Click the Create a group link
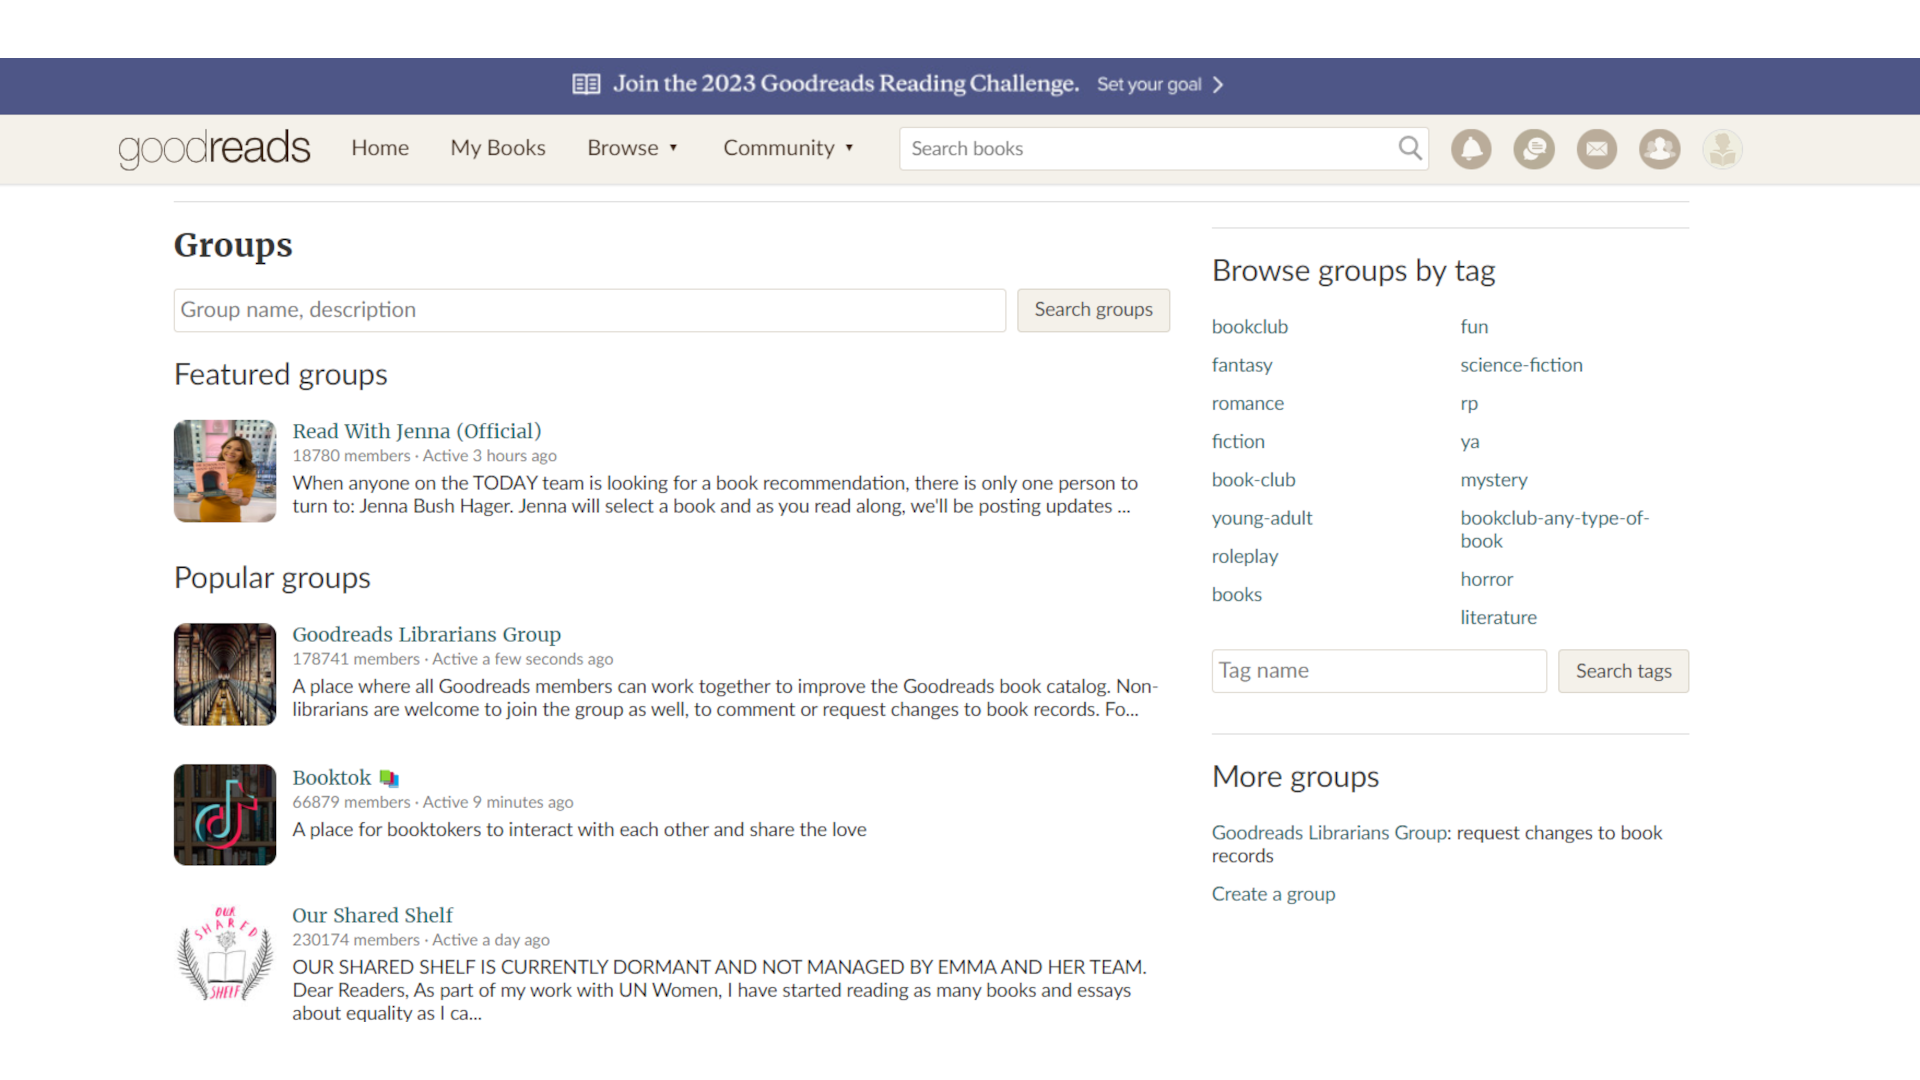The width and height of the screenshot is (1920, 1080). [x=1273, y=893]
